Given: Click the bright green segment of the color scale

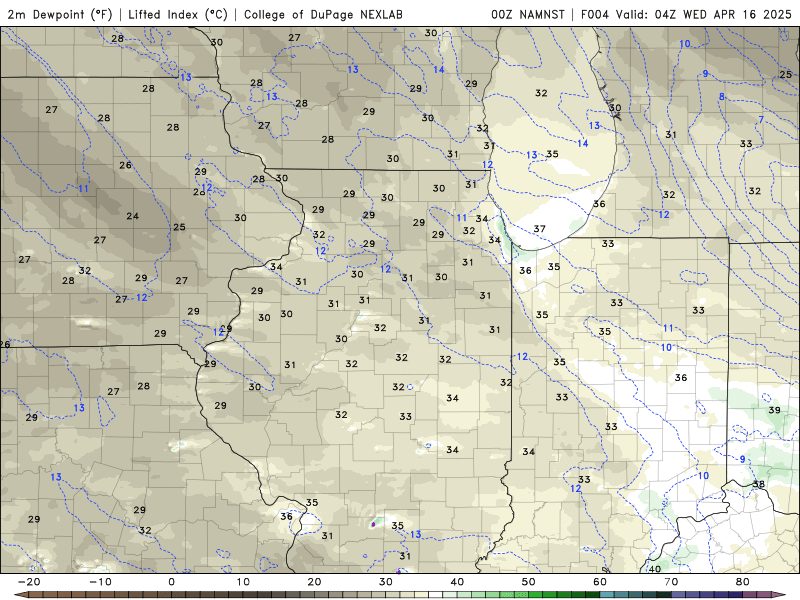Looking at the screenshot, I should (x=535, y=594).
